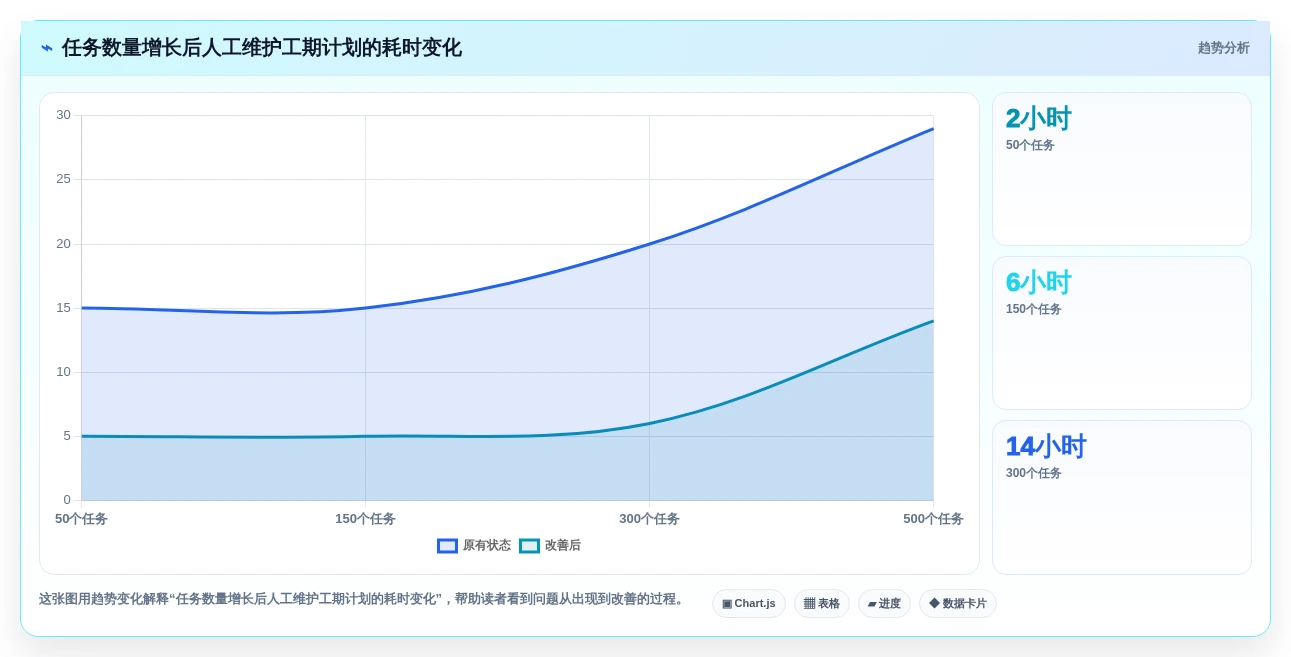
Task: Click the y-axis value 25
Action: pyautogui.click(x=63, y=179)
